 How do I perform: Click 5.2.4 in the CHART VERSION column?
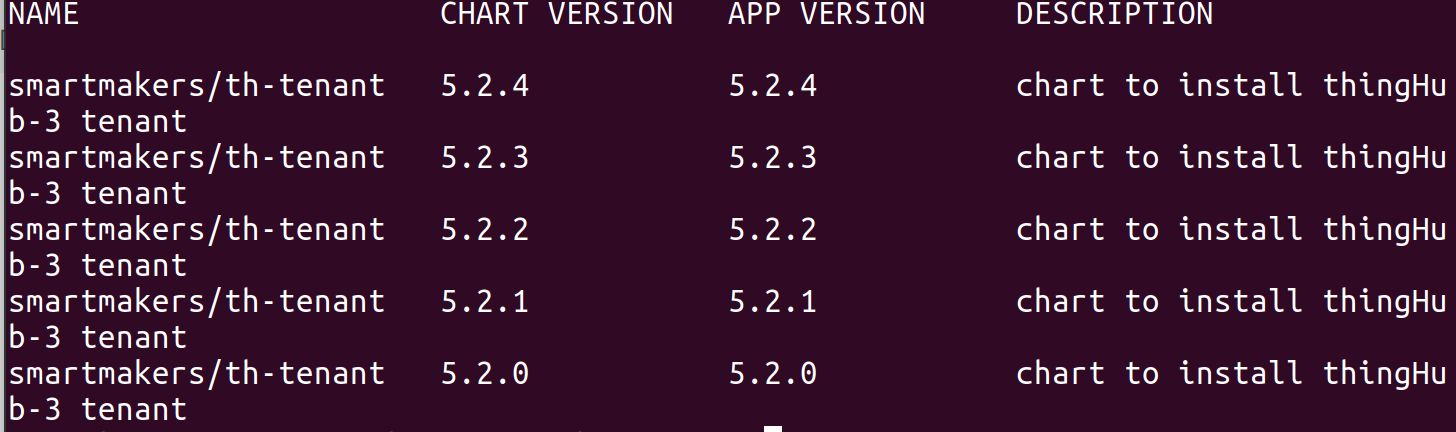[x=484, y=86]
